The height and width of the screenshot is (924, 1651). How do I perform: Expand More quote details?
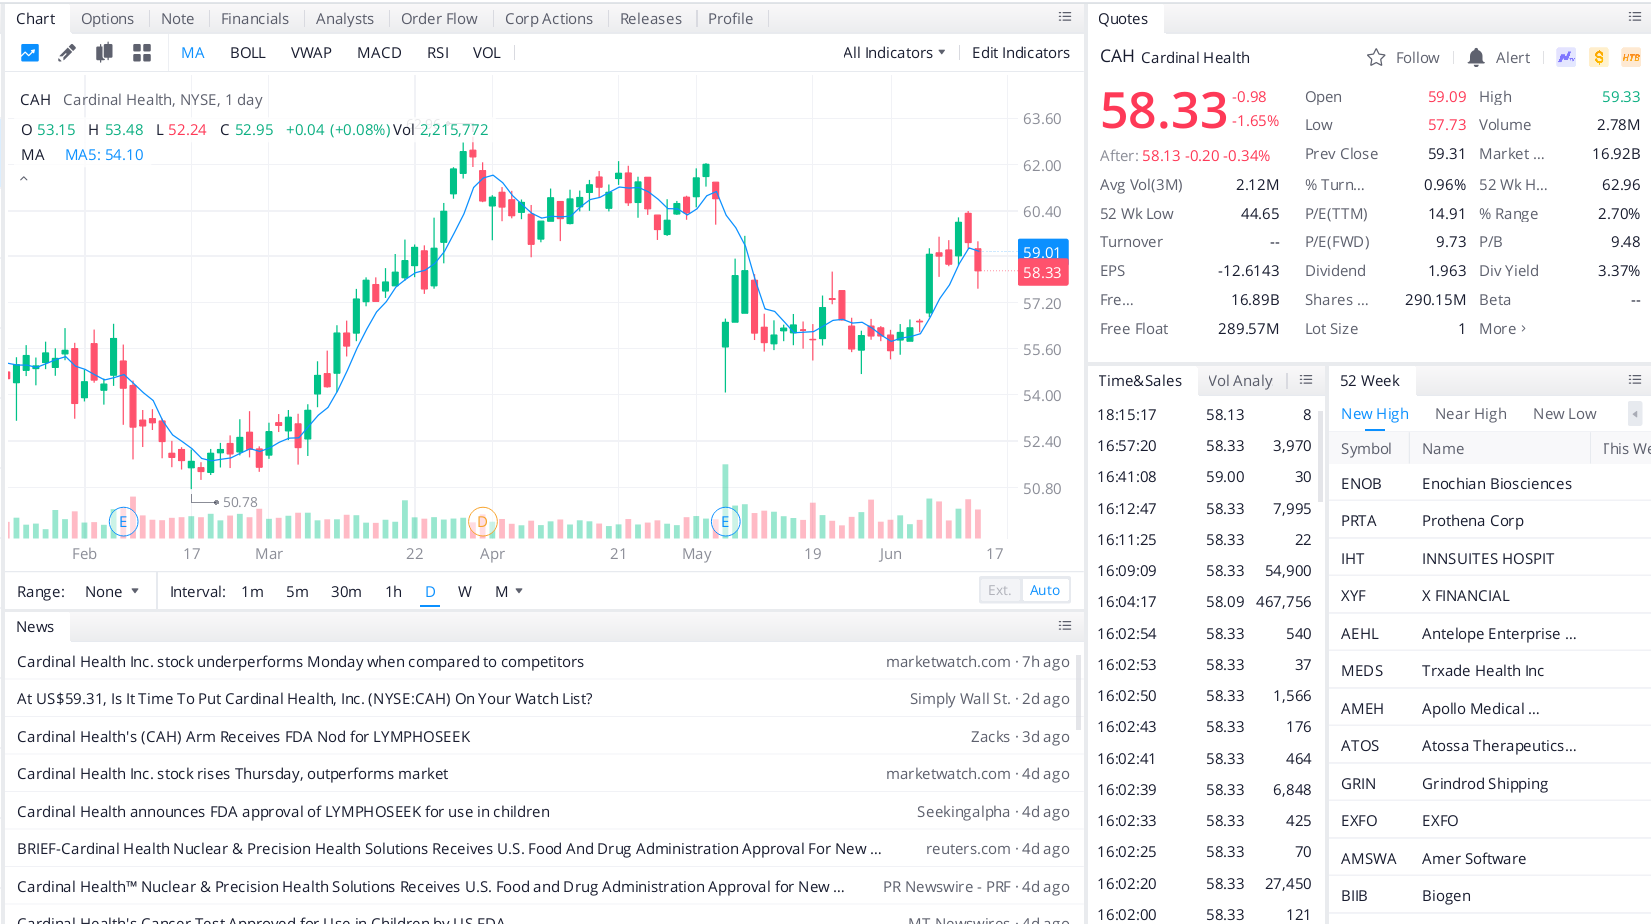(x=1502, y=329)
